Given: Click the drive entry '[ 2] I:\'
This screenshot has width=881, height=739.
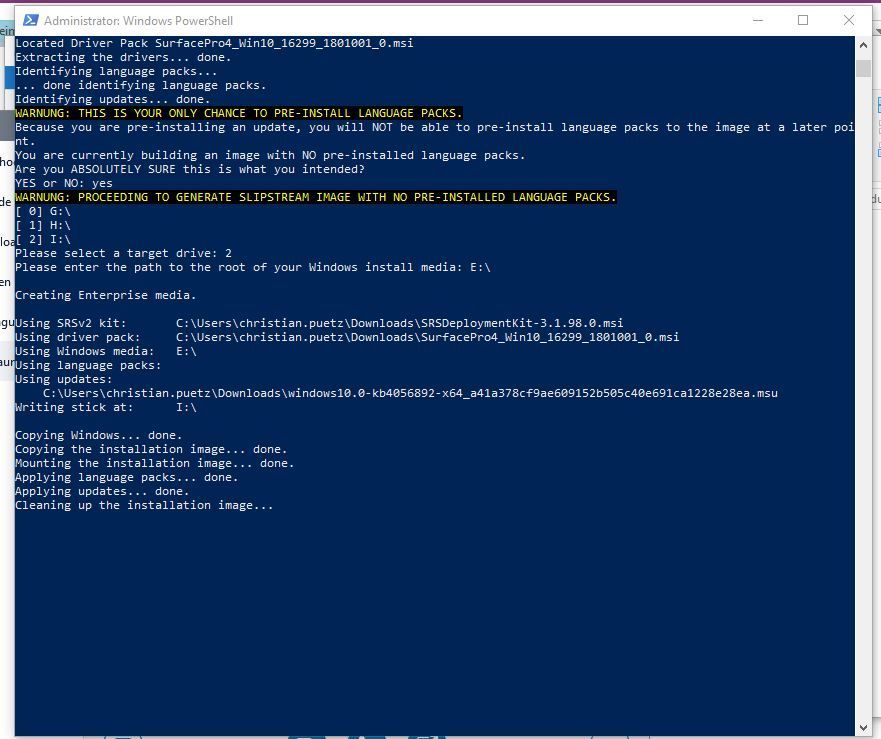Looking at the screenshot, I should coord(43,239).
